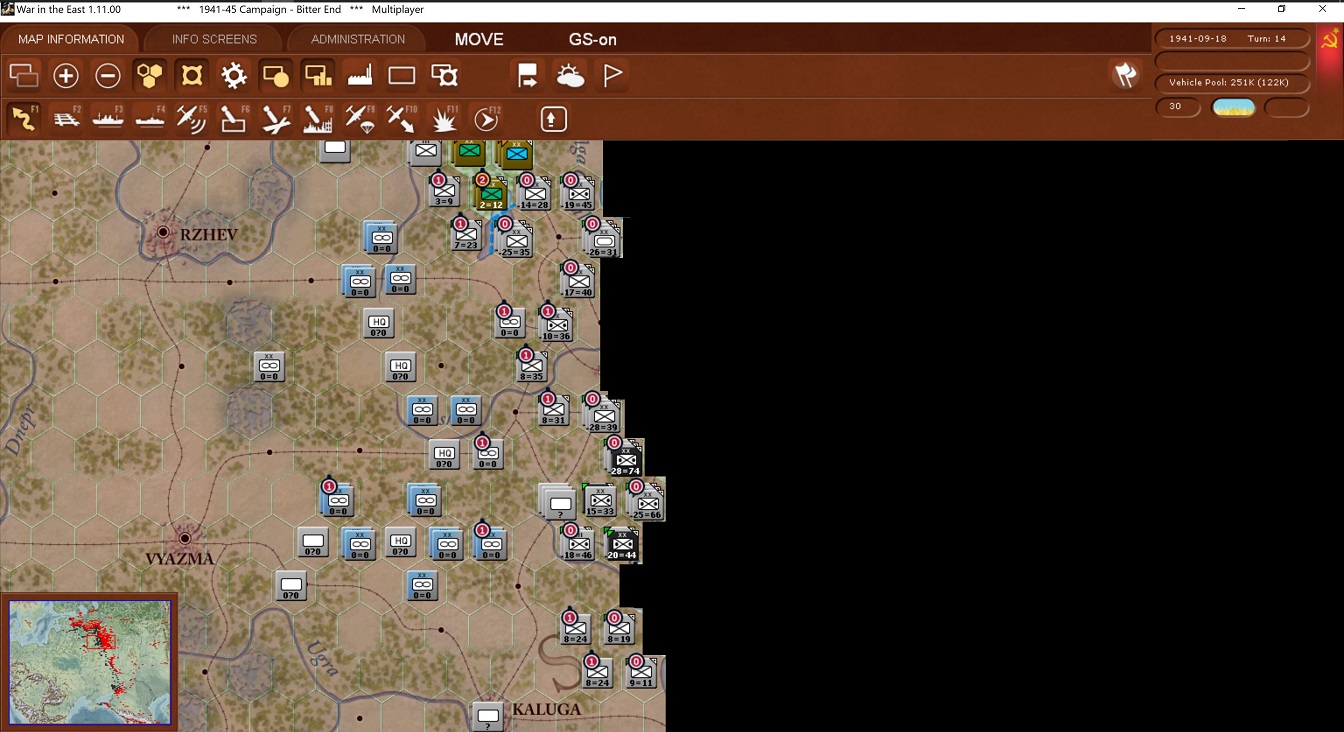The width and height of the screenshot is (1344, 732).
Task: Open the ADMINISTRATION tab
Action: point(358,39)
